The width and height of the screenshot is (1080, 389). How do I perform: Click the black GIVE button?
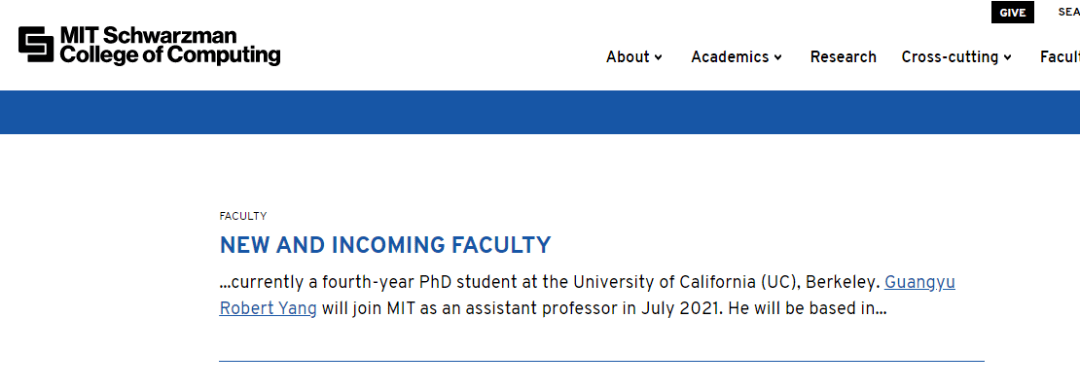pos(1012,12)
